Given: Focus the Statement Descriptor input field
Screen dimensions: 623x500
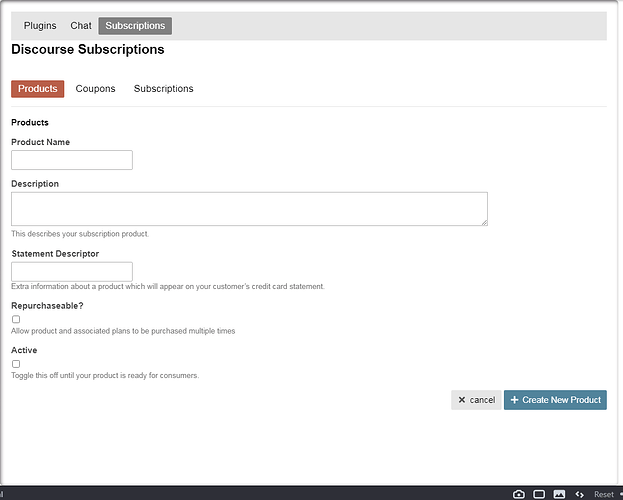Looking at the screenshot, I should (72, 271).
